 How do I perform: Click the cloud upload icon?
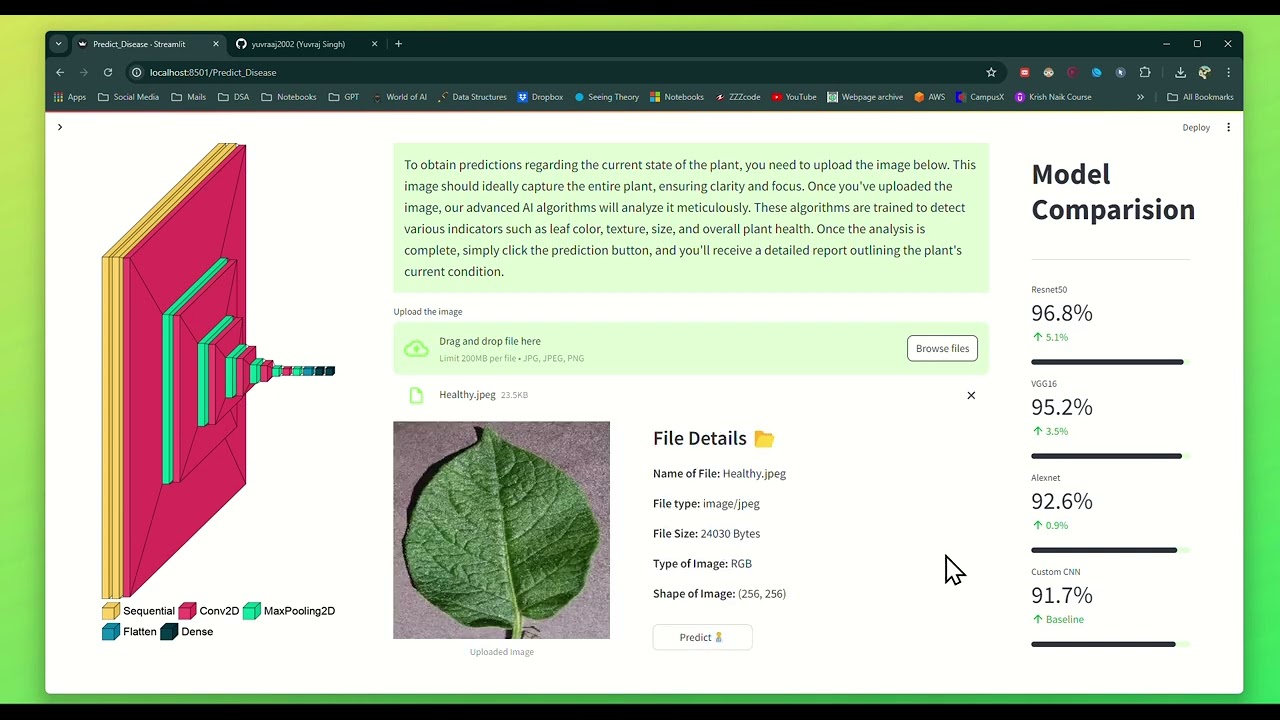[416, 349]
